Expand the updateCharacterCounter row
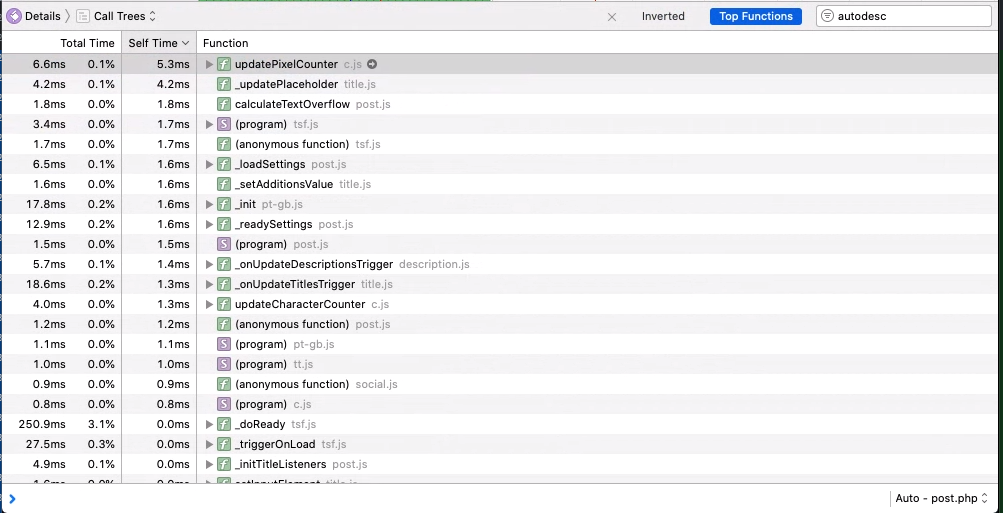 pos(209,304)
